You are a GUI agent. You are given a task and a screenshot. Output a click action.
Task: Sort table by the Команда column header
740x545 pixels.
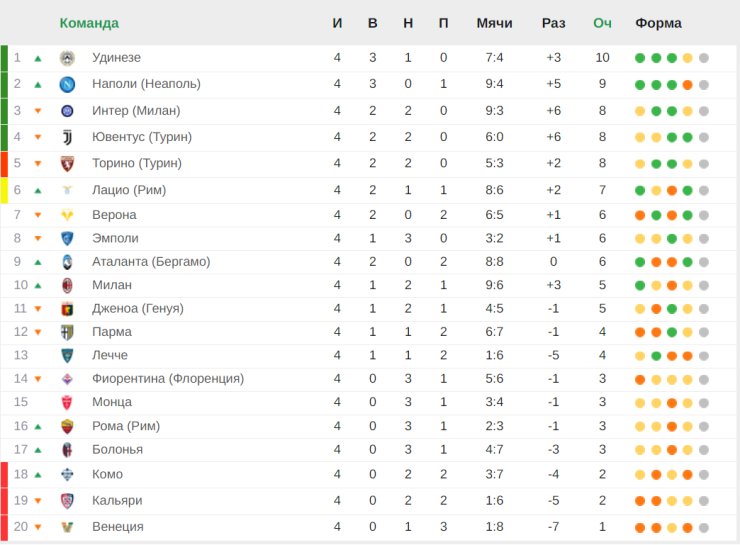click(89, 23)
